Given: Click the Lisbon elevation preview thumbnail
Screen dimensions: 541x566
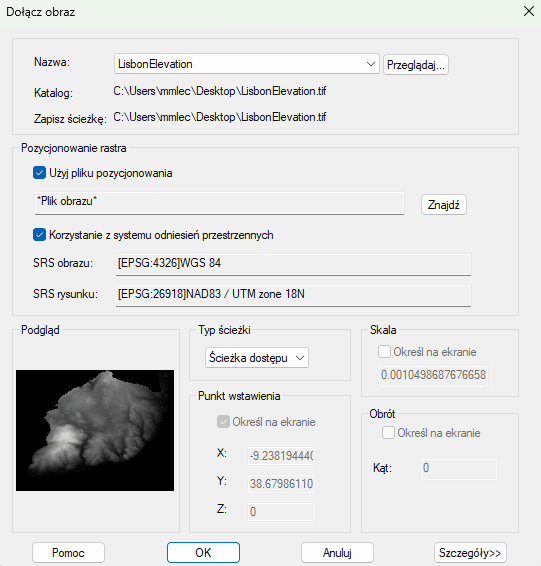Looking at the screenshot, I should (95, 430).
